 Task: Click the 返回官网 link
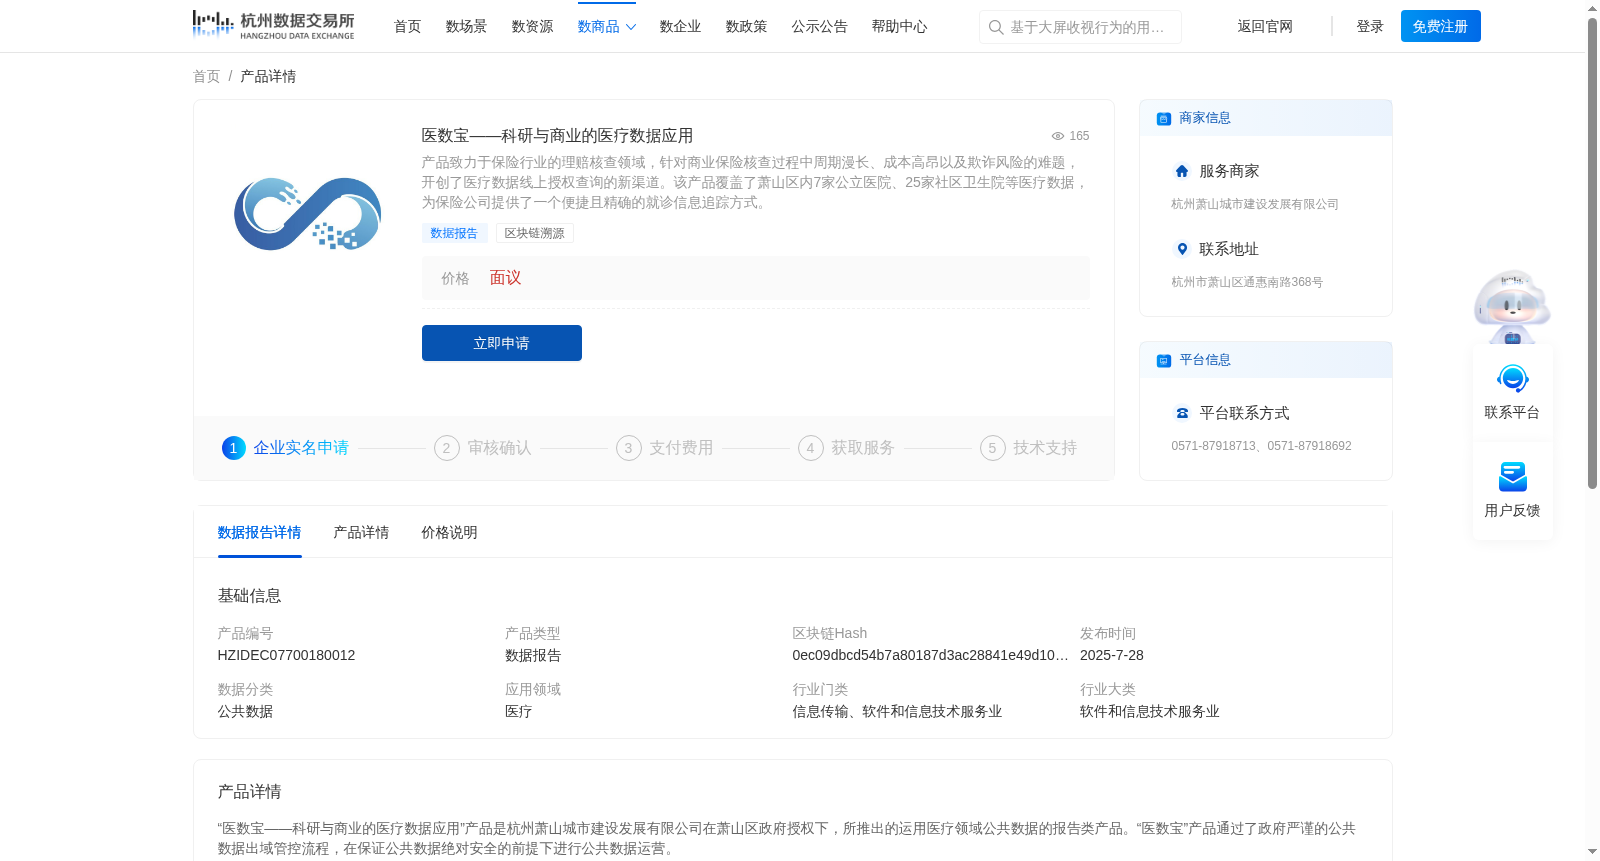[1265, 27]
